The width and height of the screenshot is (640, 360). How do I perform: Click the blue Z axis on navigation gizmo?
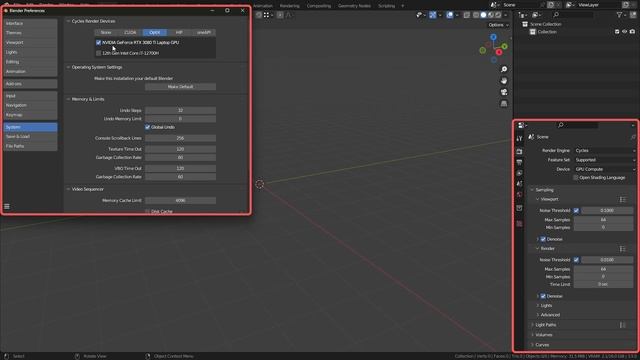(493, 37)
